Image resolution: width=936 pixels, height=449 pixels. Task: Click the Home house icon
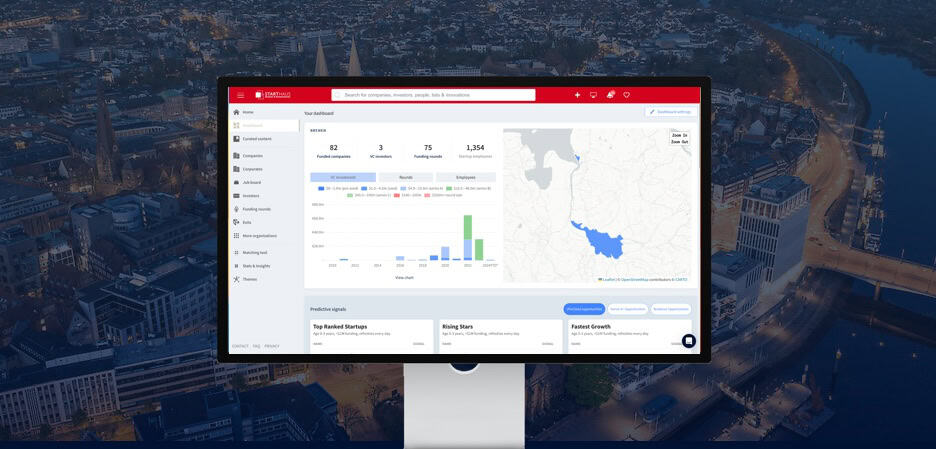[x=236, y=112]
